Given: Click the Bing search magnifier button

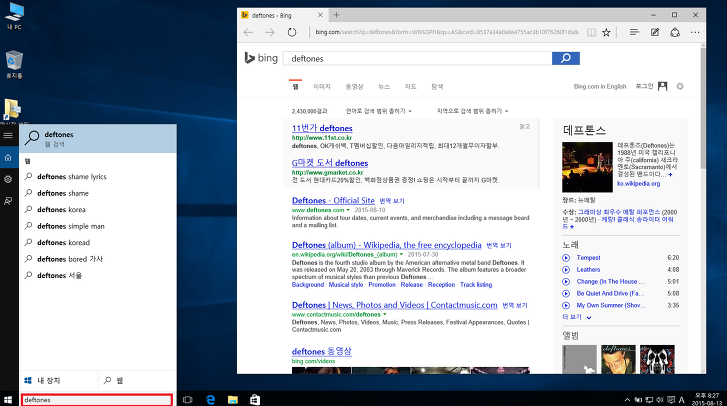Looking at the screenshot, I should tap(566, 58).
